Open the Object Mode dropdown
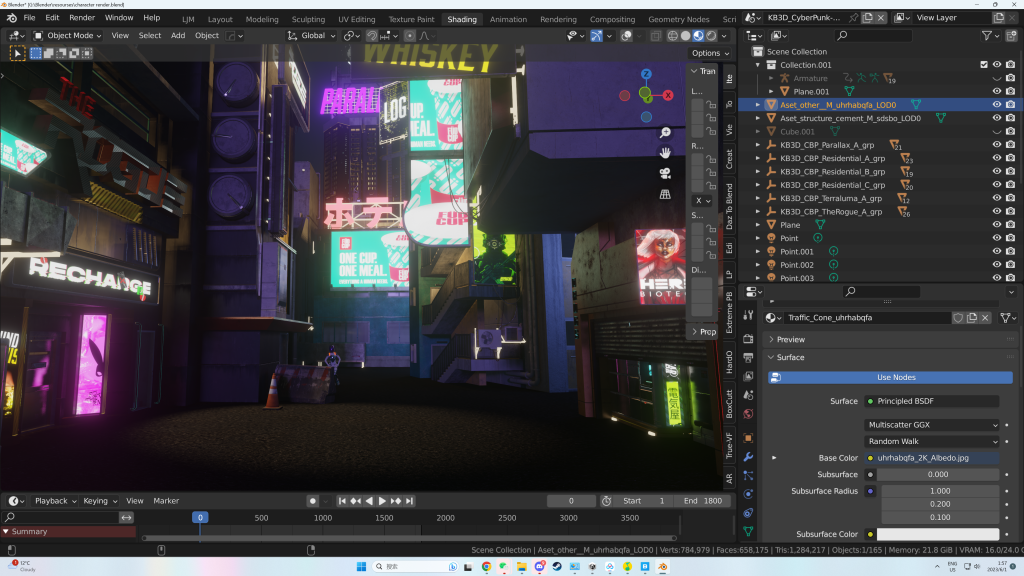The height and width of the screenshot is (576, 1024). pyautogui.click(x=67, y=36)
